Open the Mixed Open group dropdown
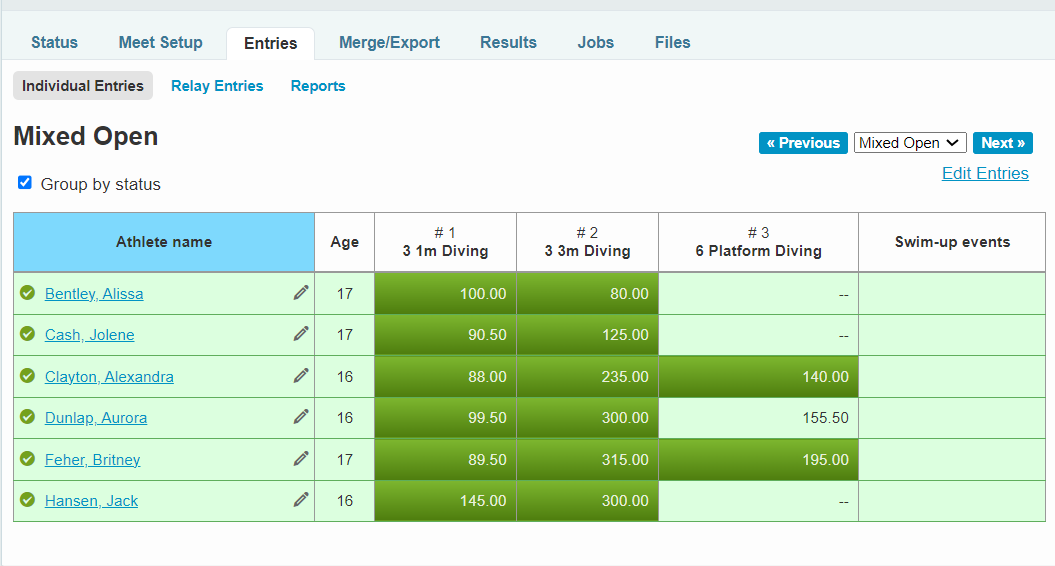Image resolution: width=1055 pixels, height=566 pixels. (x=910, y=143)
